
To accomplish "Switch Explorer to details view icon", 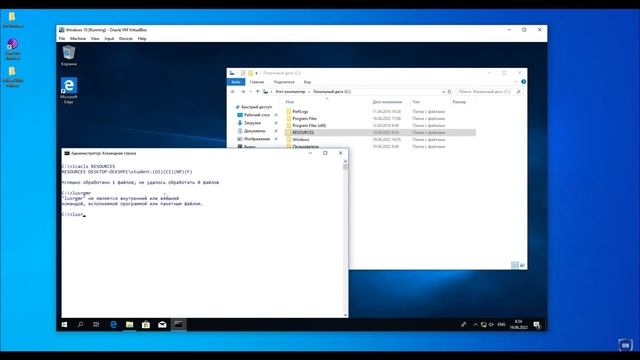I will point(515,265).
